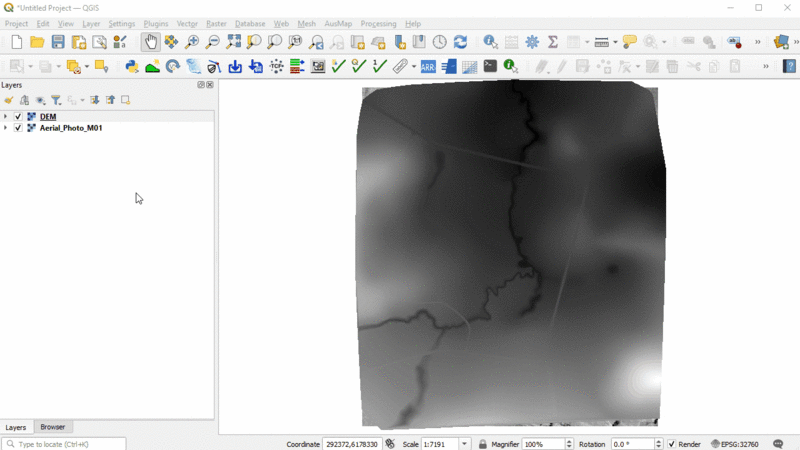The image size is (800, 450).
Task: Click the Refresh map icon
Action: pos(460,42)
